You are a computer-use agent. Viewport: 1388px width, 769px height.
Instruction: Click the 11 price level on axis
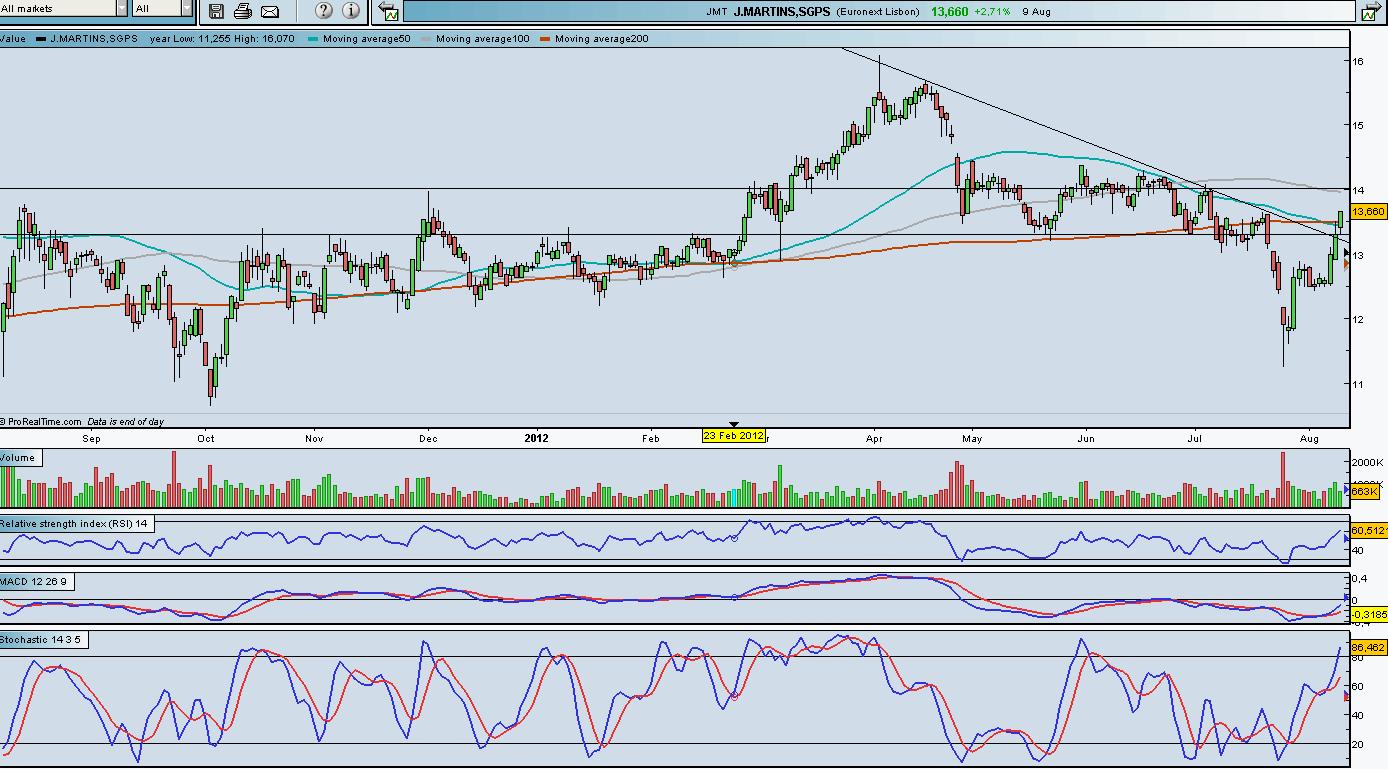1359,384
